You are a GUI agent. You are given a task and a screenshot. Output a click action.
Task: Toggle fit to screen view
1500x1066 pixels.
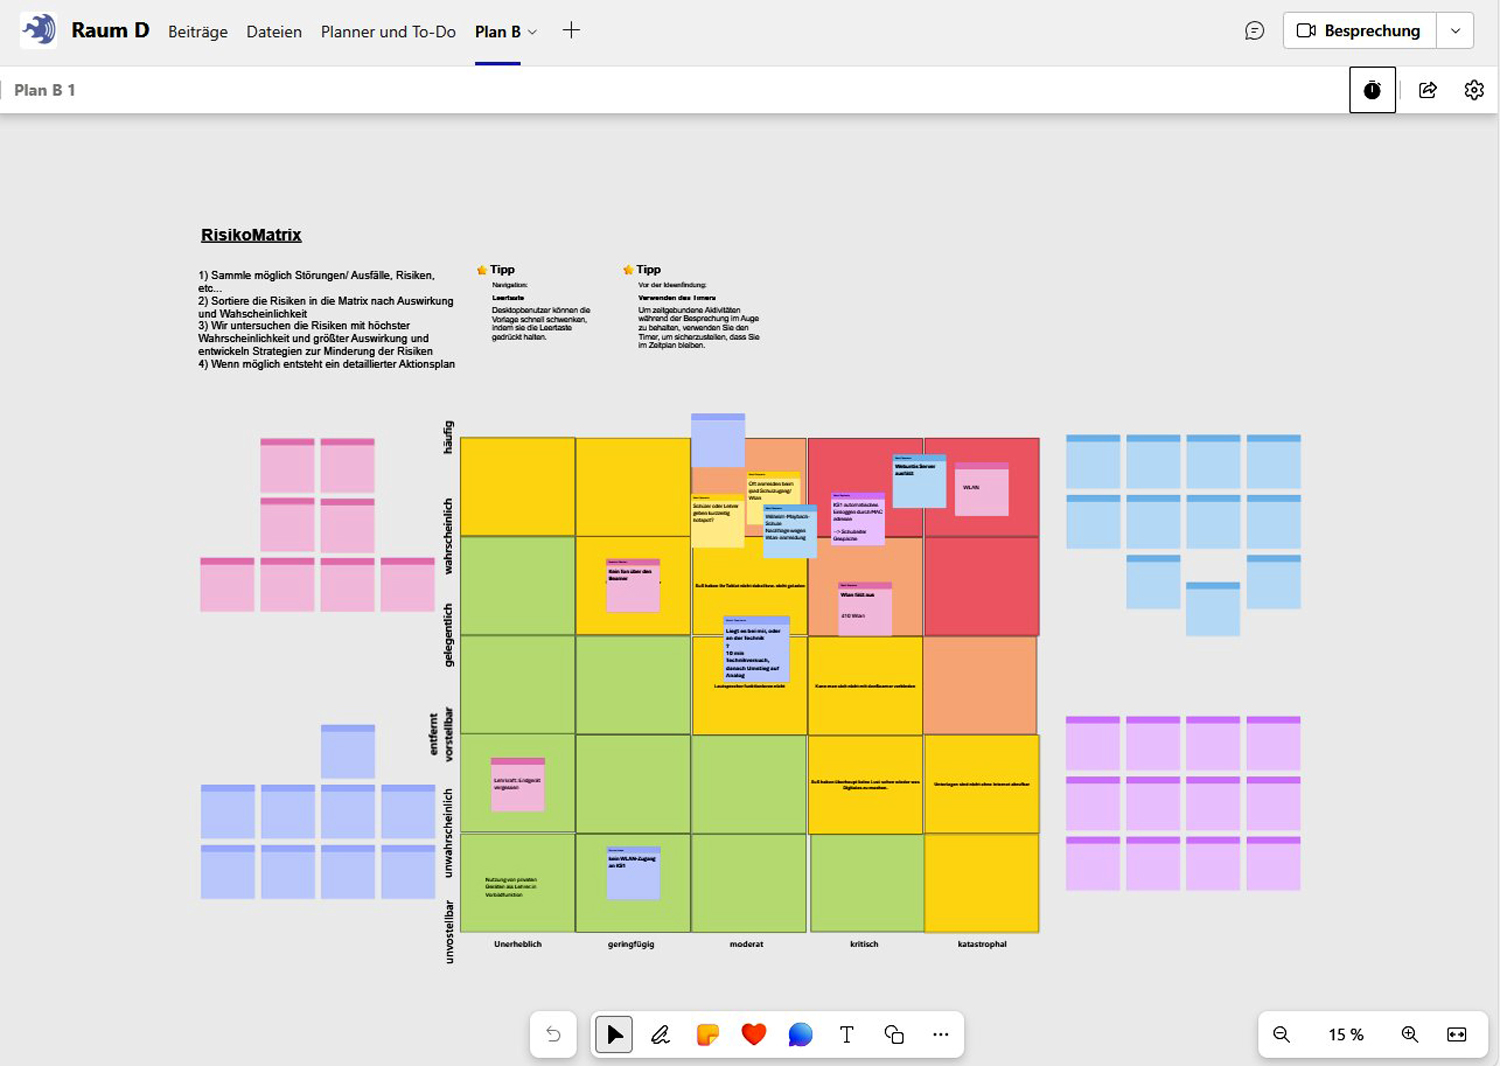click(1457, 1035)
